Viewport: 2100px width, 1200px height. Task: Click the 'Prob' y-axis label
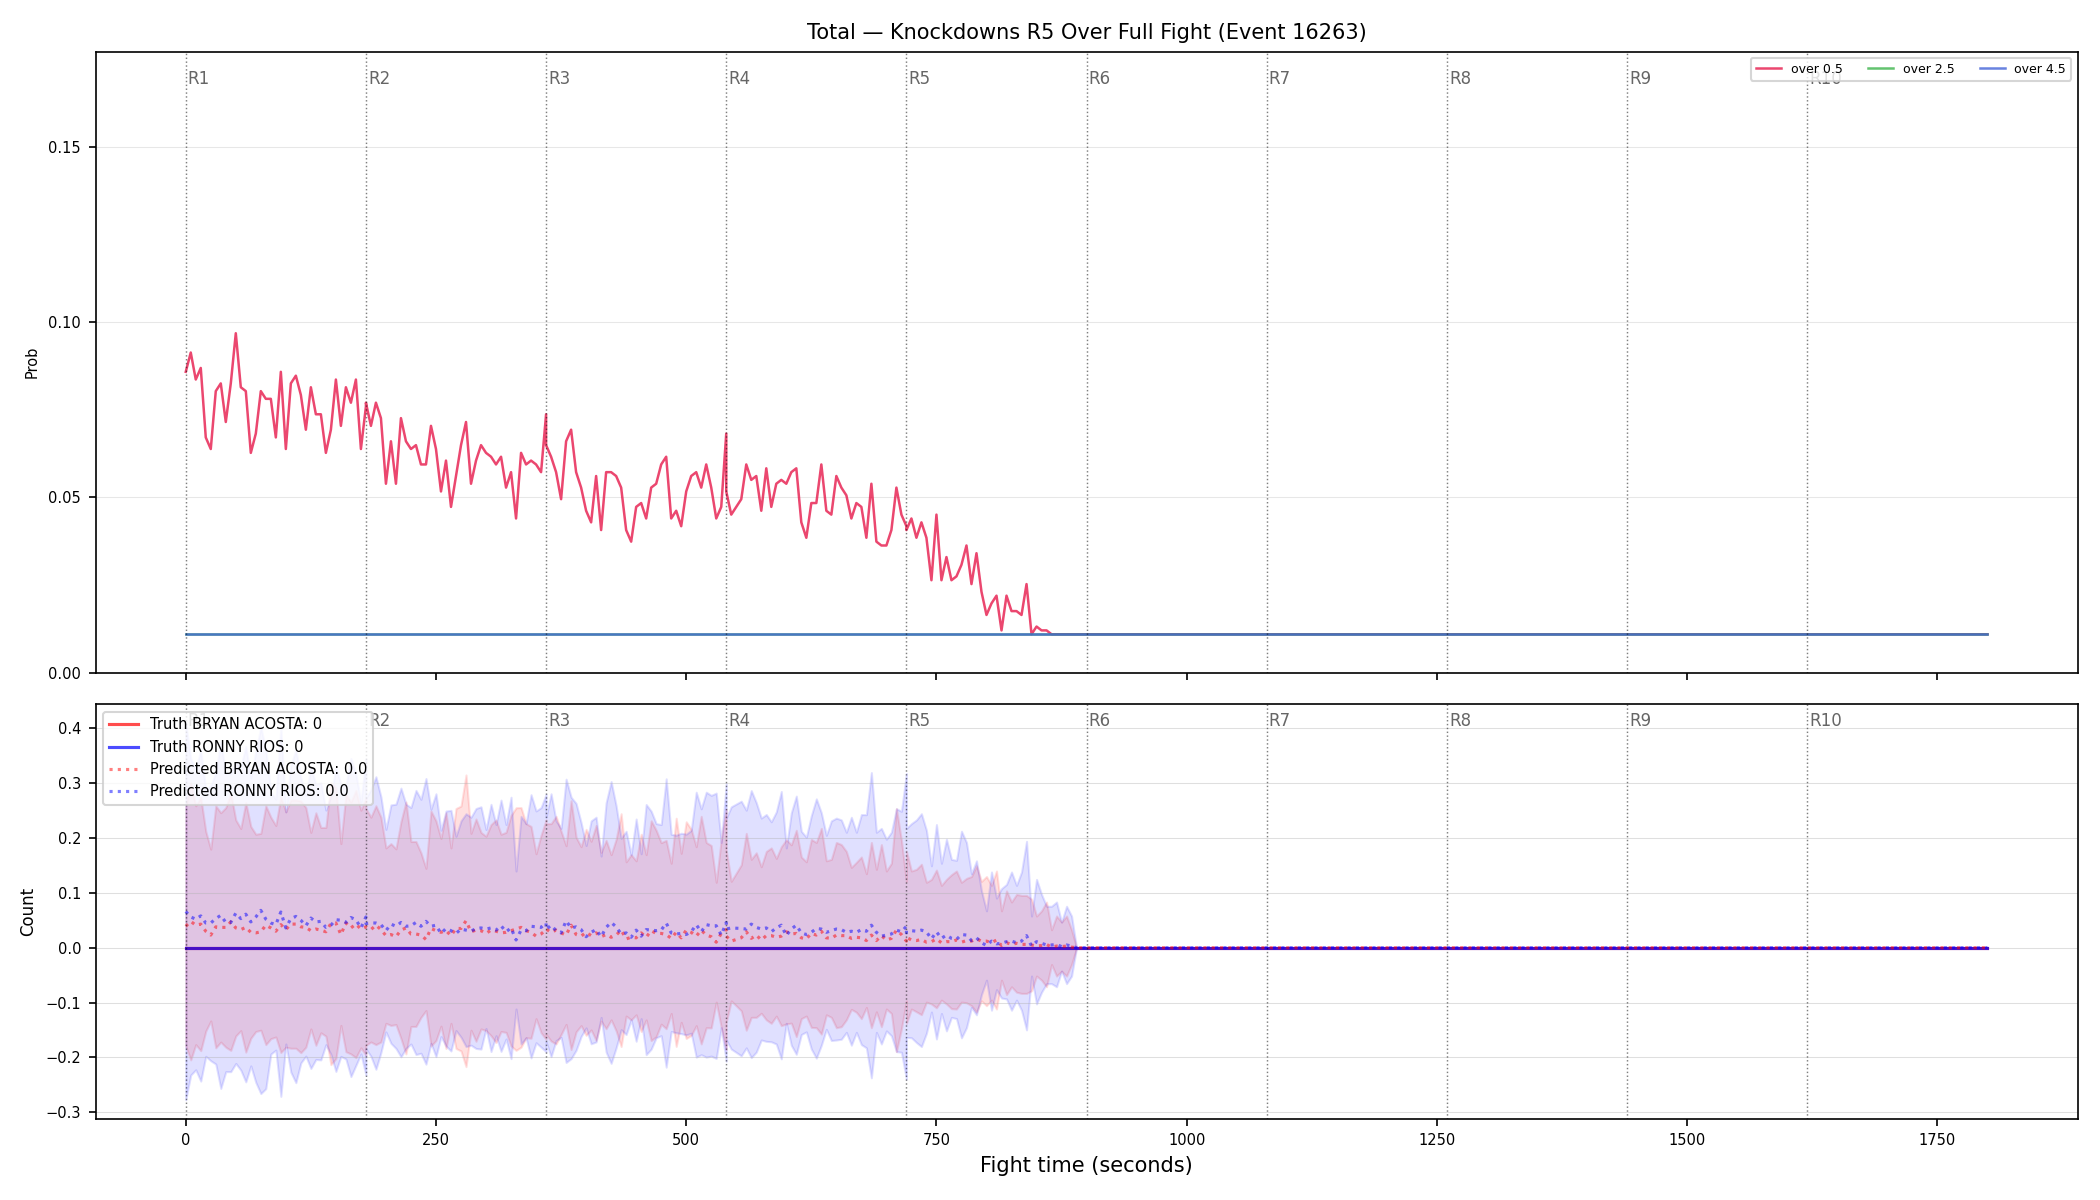click(31, 363)
